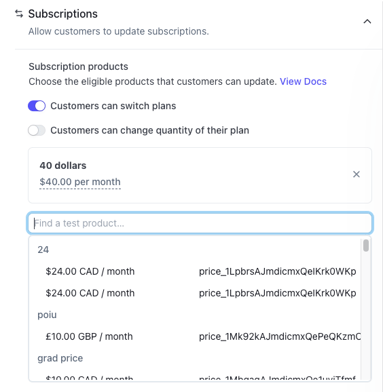
Task: Collapse the Subscriptions section with the chevron
Action: pos(367,22)
